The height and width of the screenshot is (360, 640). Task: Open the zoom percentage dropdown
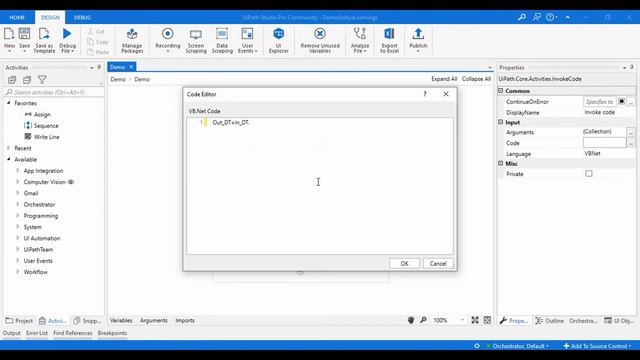coord(462,320)
